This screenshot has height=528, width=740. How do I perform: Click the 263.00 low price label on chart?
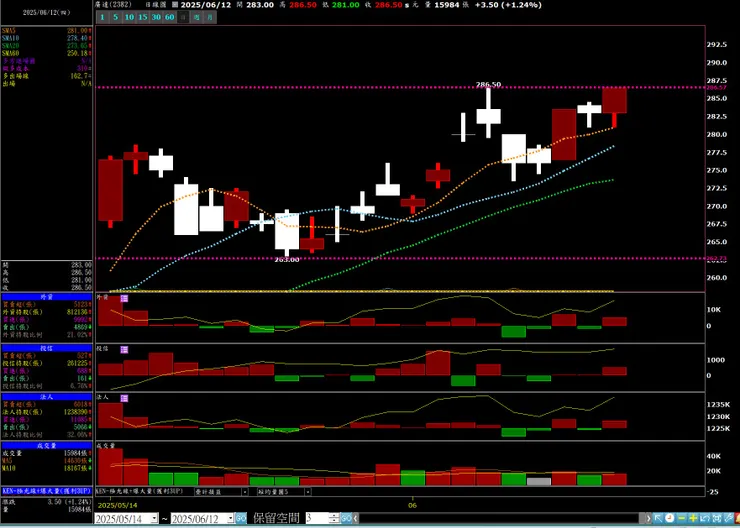tap(286, 259)
